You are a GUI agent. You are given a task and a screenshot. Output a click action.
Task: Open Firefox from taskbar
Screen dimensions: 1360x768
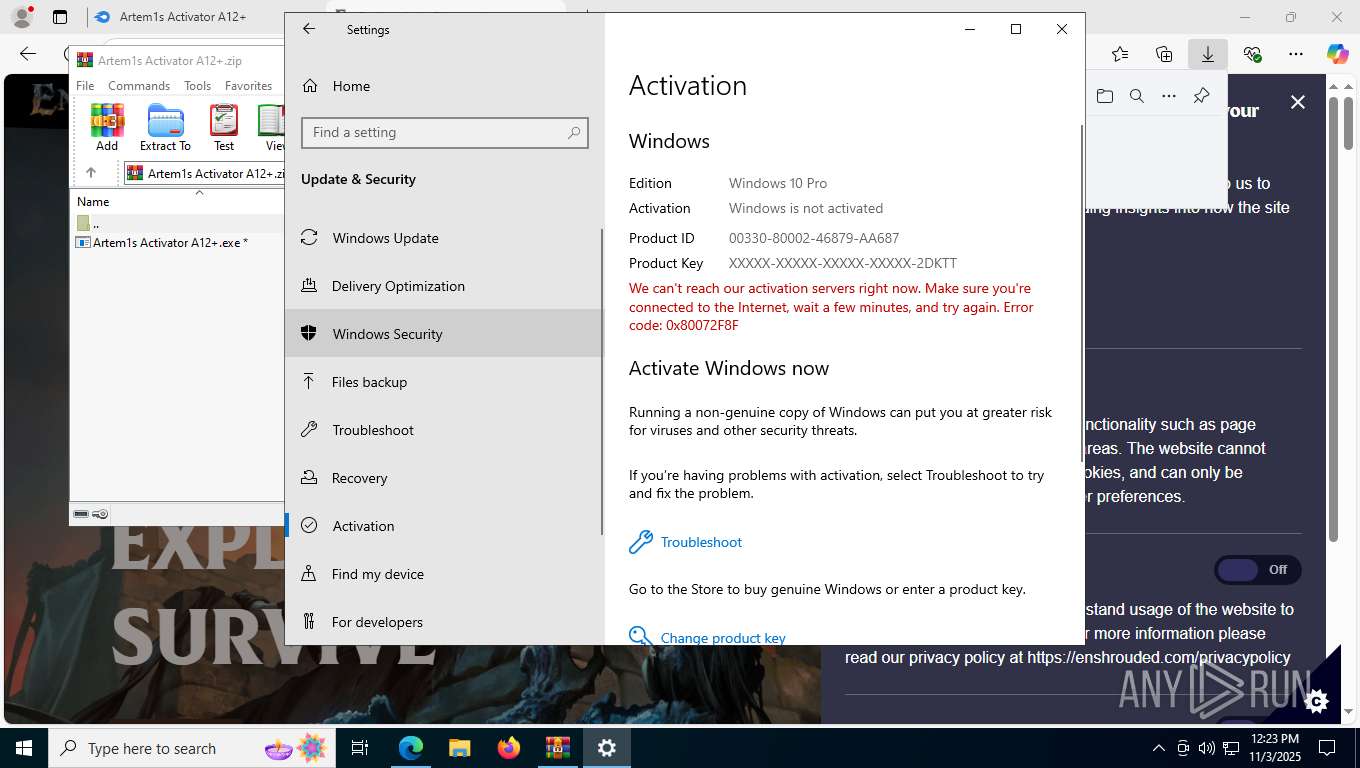click(x=509, y=748)
